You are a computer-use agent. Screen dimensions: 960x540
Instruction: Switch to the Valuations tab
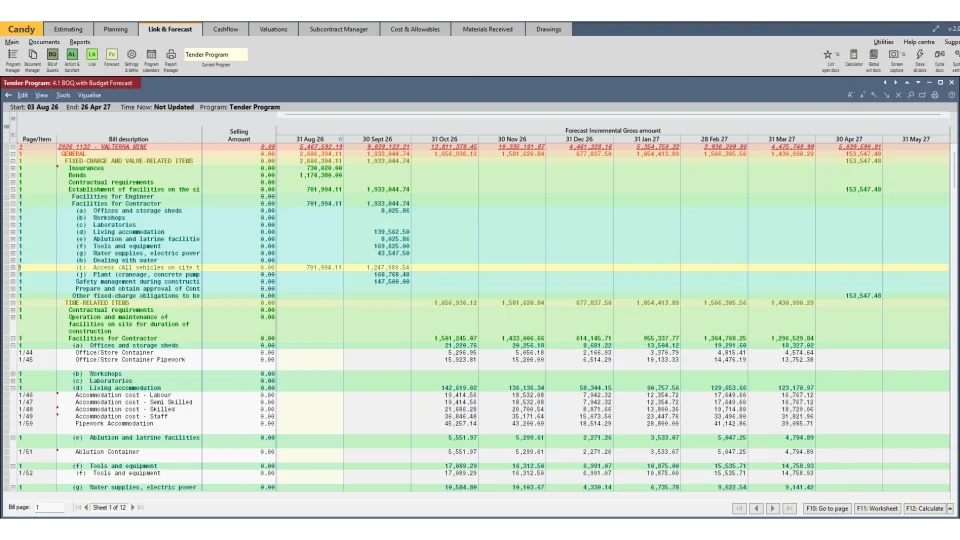click(273, 29)
